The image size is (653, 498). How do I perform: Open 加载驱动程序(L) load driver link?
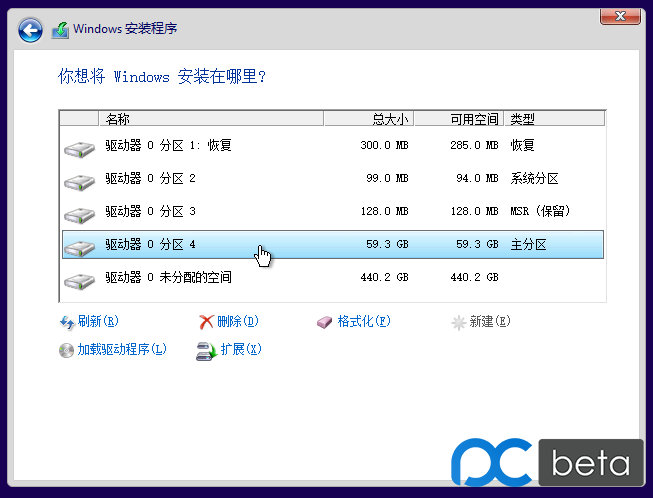122,350
